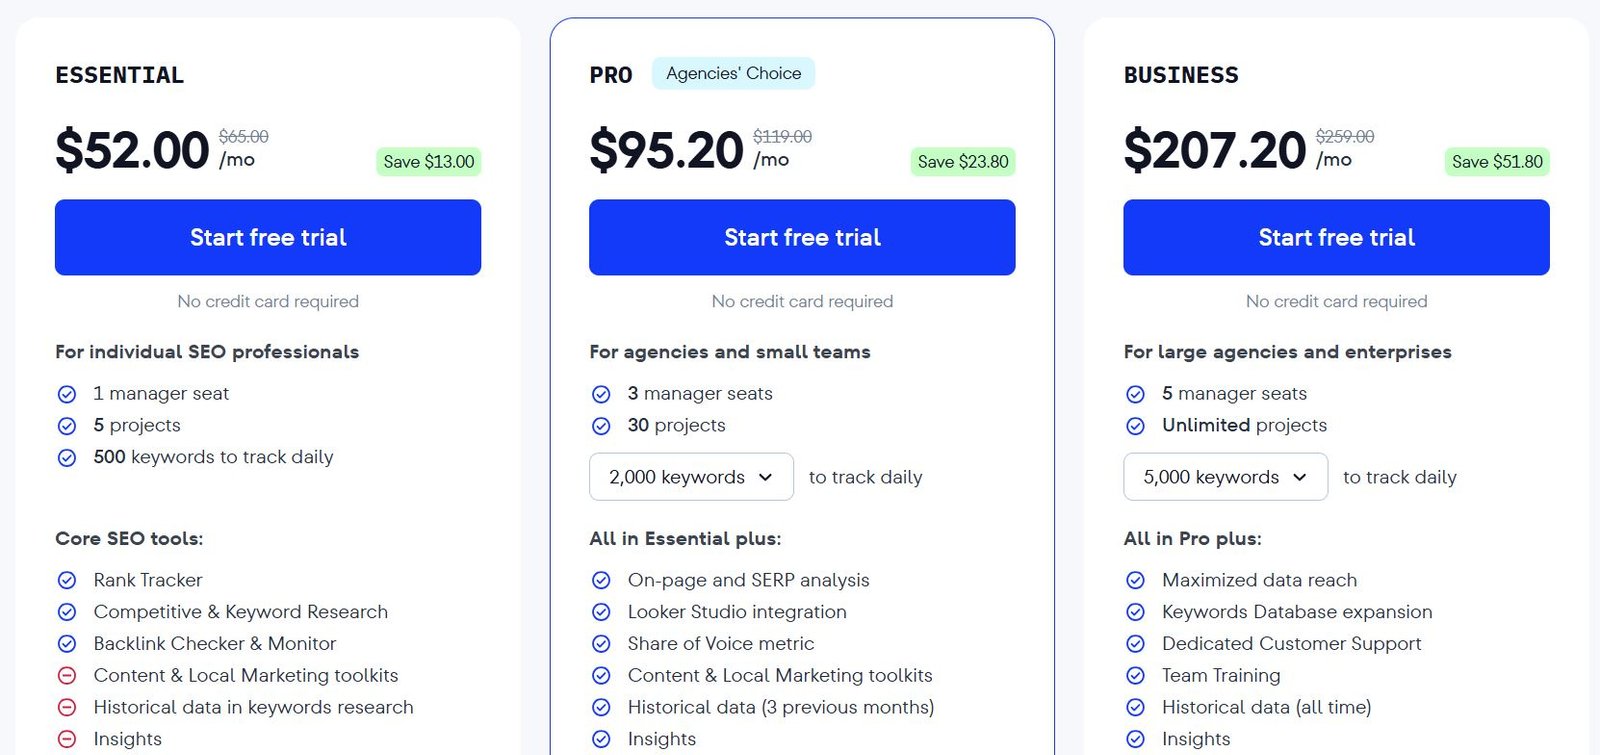Click the checkmark icon beside Rank Tracker

point(67,580)
